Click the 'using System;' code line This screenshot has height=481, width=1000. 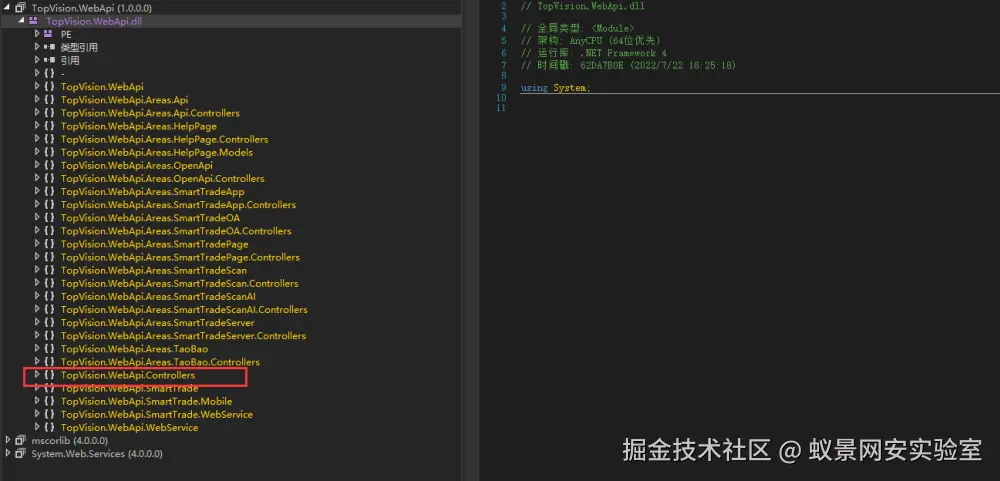pyautogui.click(x=555, y=87)
